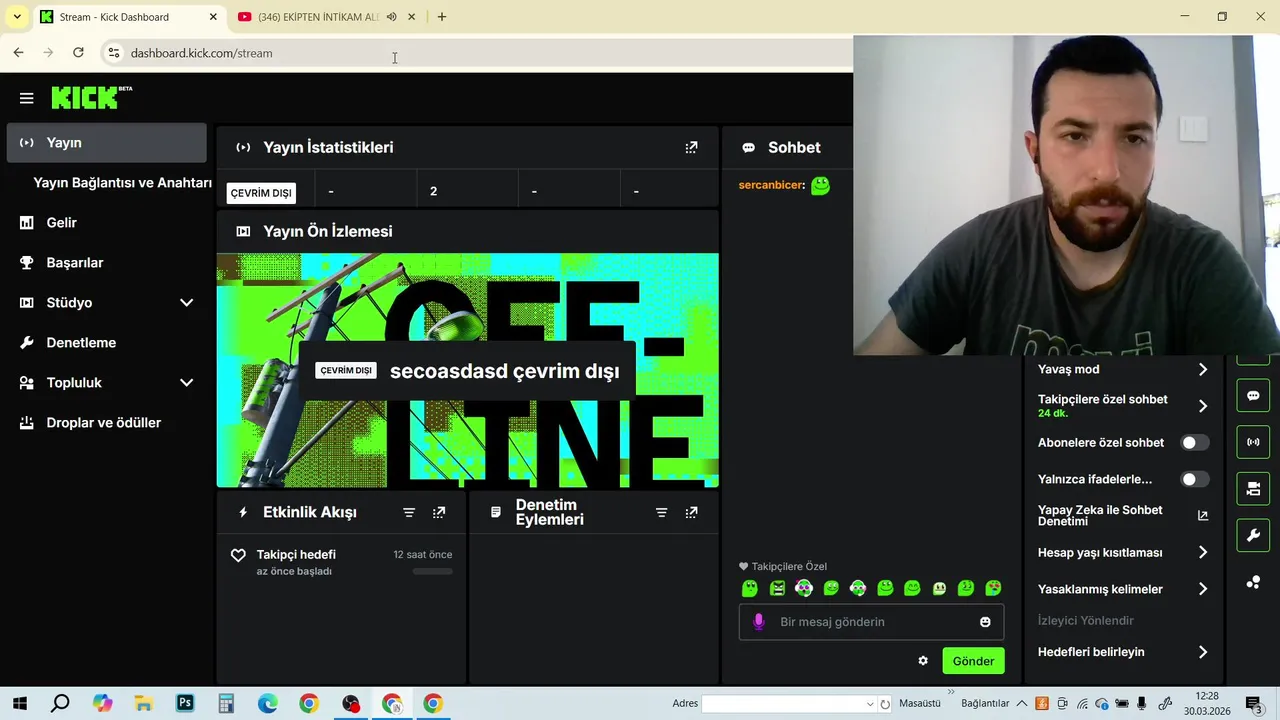The height and width of the screenshot is (720, 1280).
Task: Open File Explorer from the taskbar
Action: coord(143,703)
